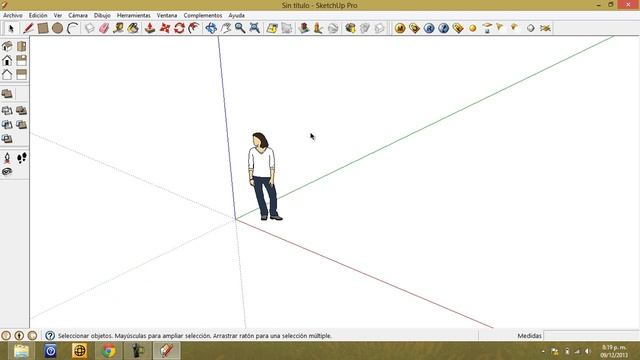The width and height of the screenshot is (640, 360).
Task: Click the Preview Model in Google Earth icon
Action: point(333,28)
